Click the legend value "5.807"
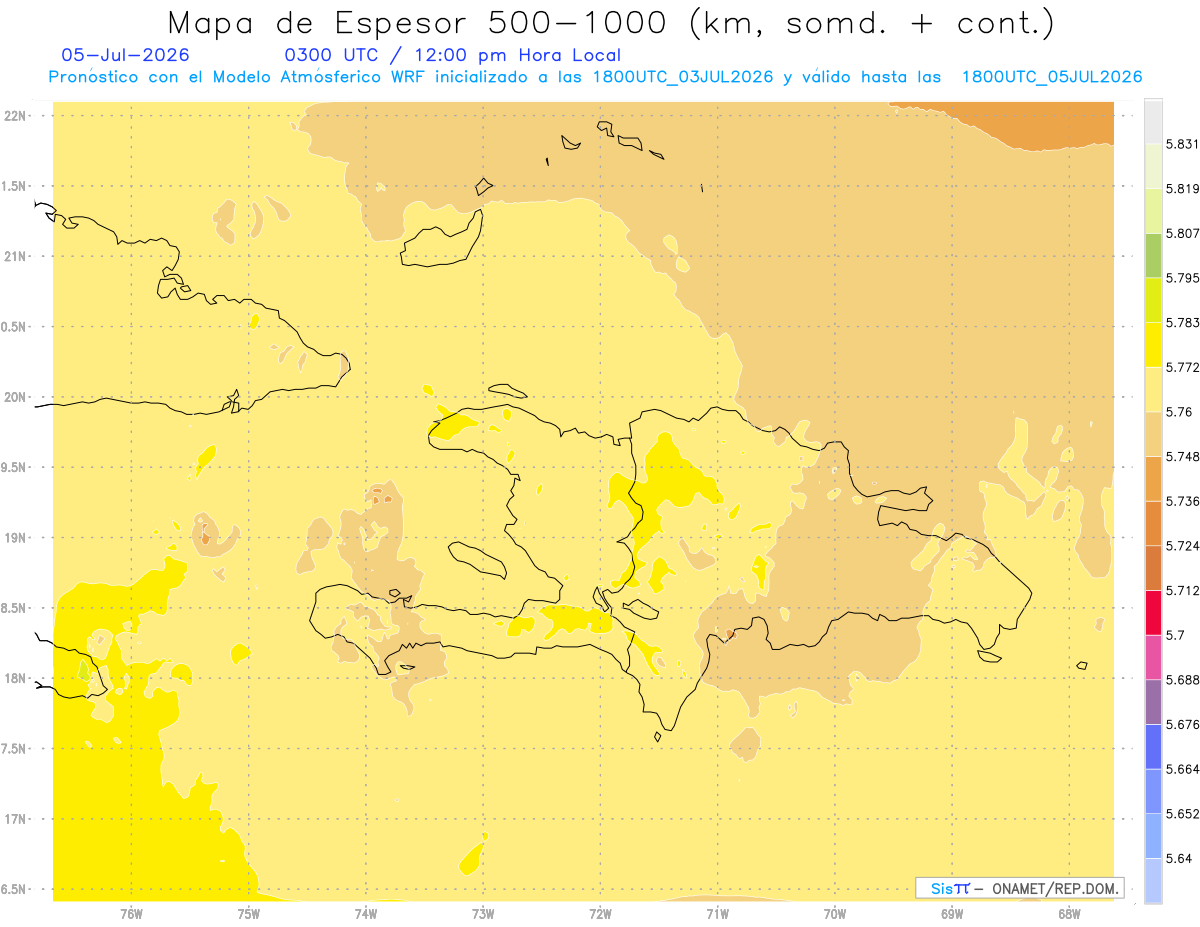1200x927 pixels. (1182, 233)
